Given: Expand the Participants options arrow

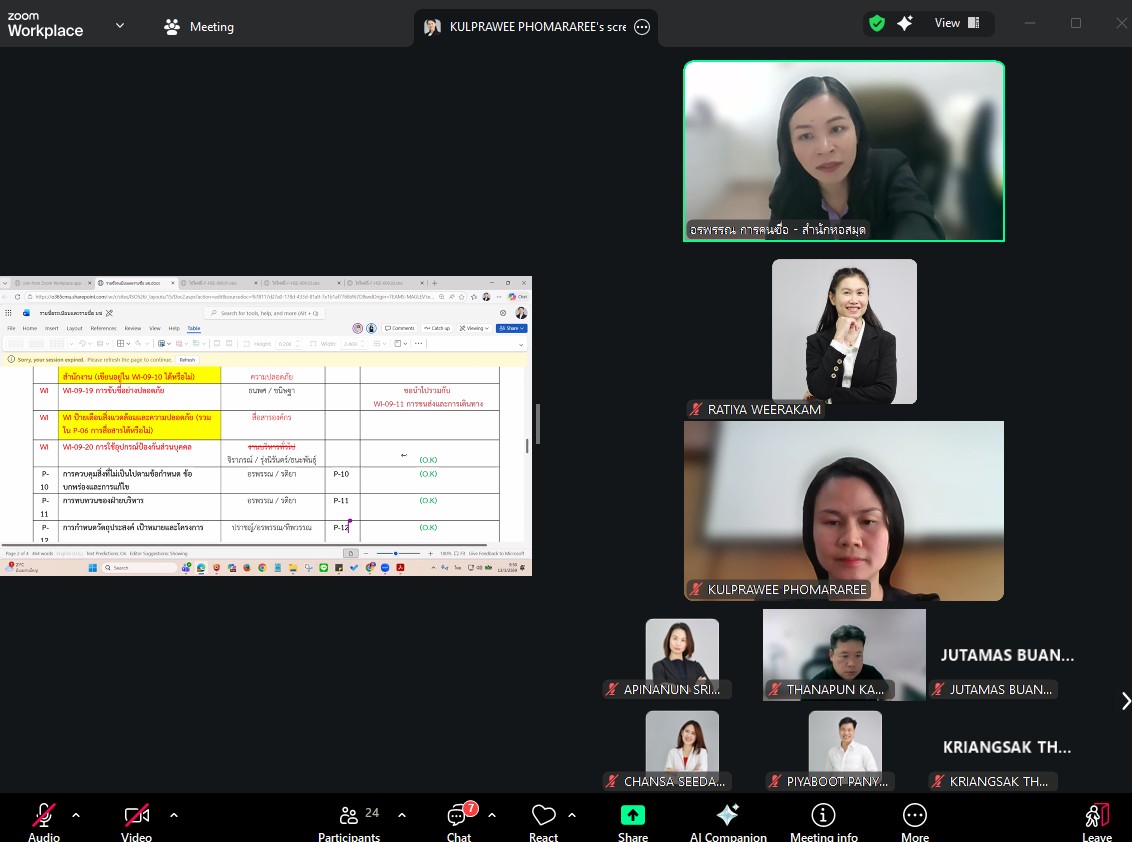Looking at the screenshot, I should 402,814.
